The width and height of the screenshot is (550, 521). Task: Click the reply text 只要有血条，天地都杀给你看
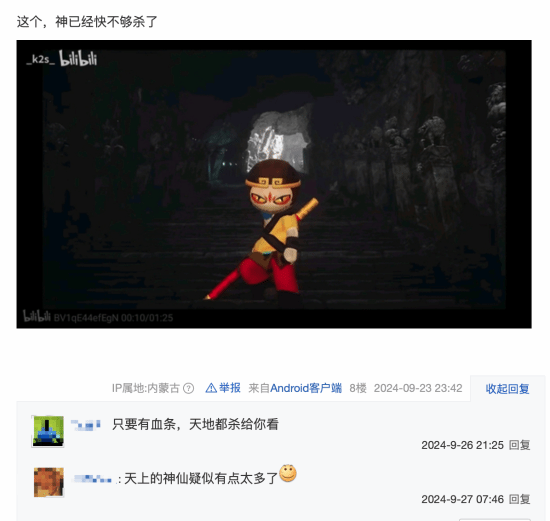(x=195, y=424)
